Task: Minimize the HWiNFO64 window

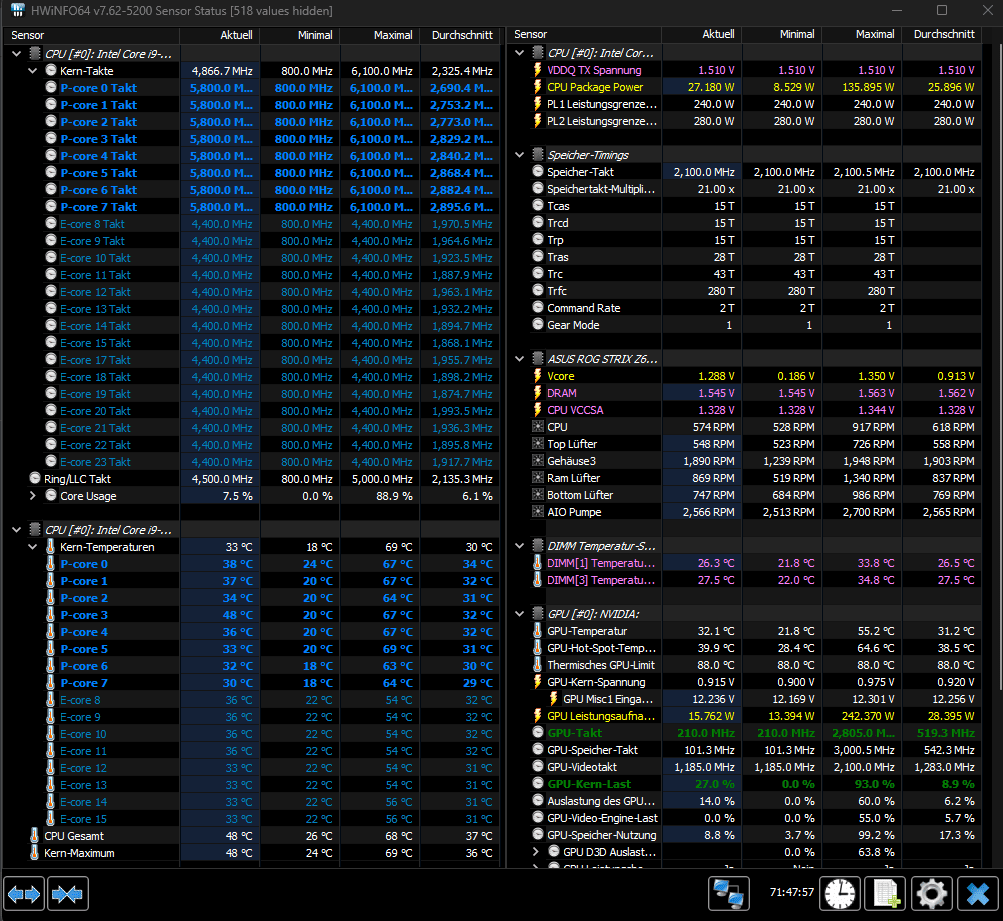Action: (897, 10)
